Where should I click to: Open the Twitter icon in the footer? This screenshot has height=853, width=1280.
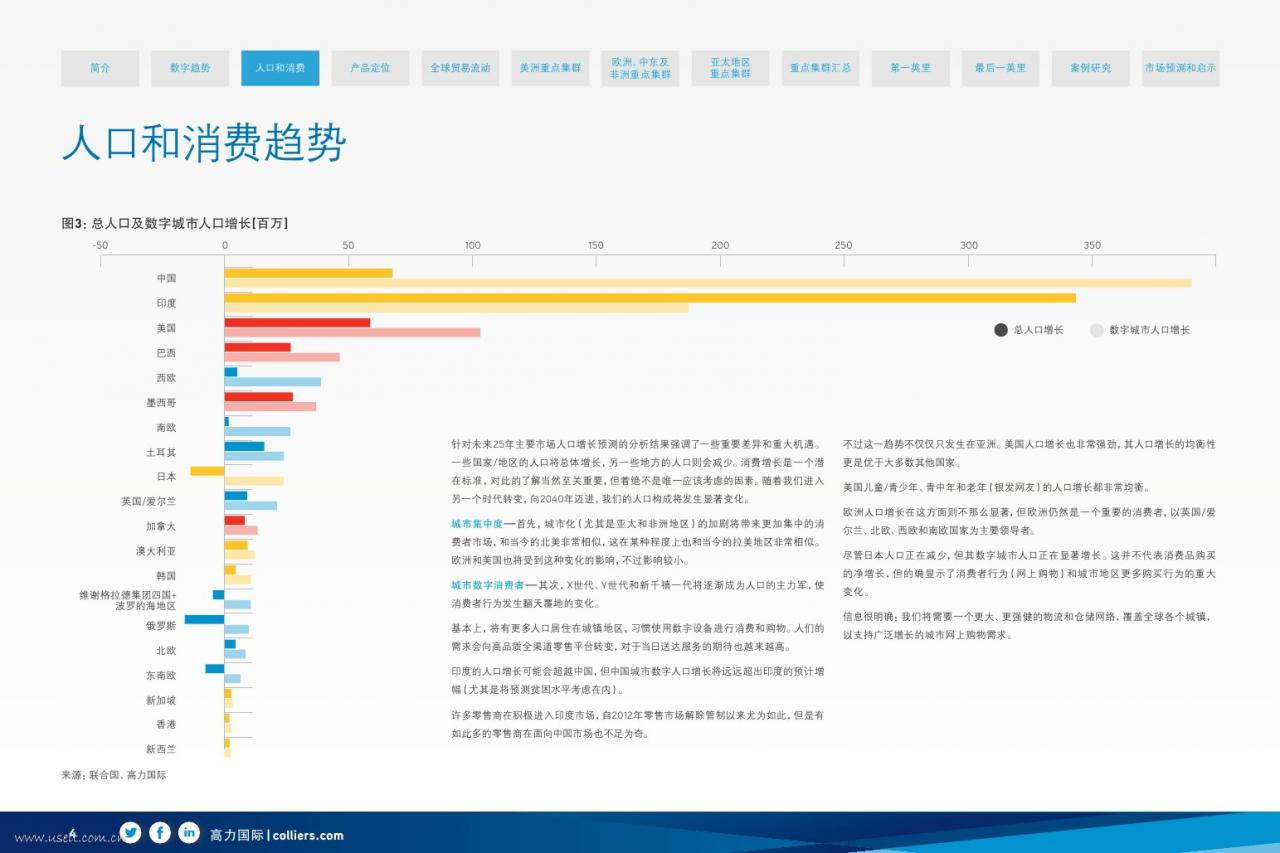(130, 832)
